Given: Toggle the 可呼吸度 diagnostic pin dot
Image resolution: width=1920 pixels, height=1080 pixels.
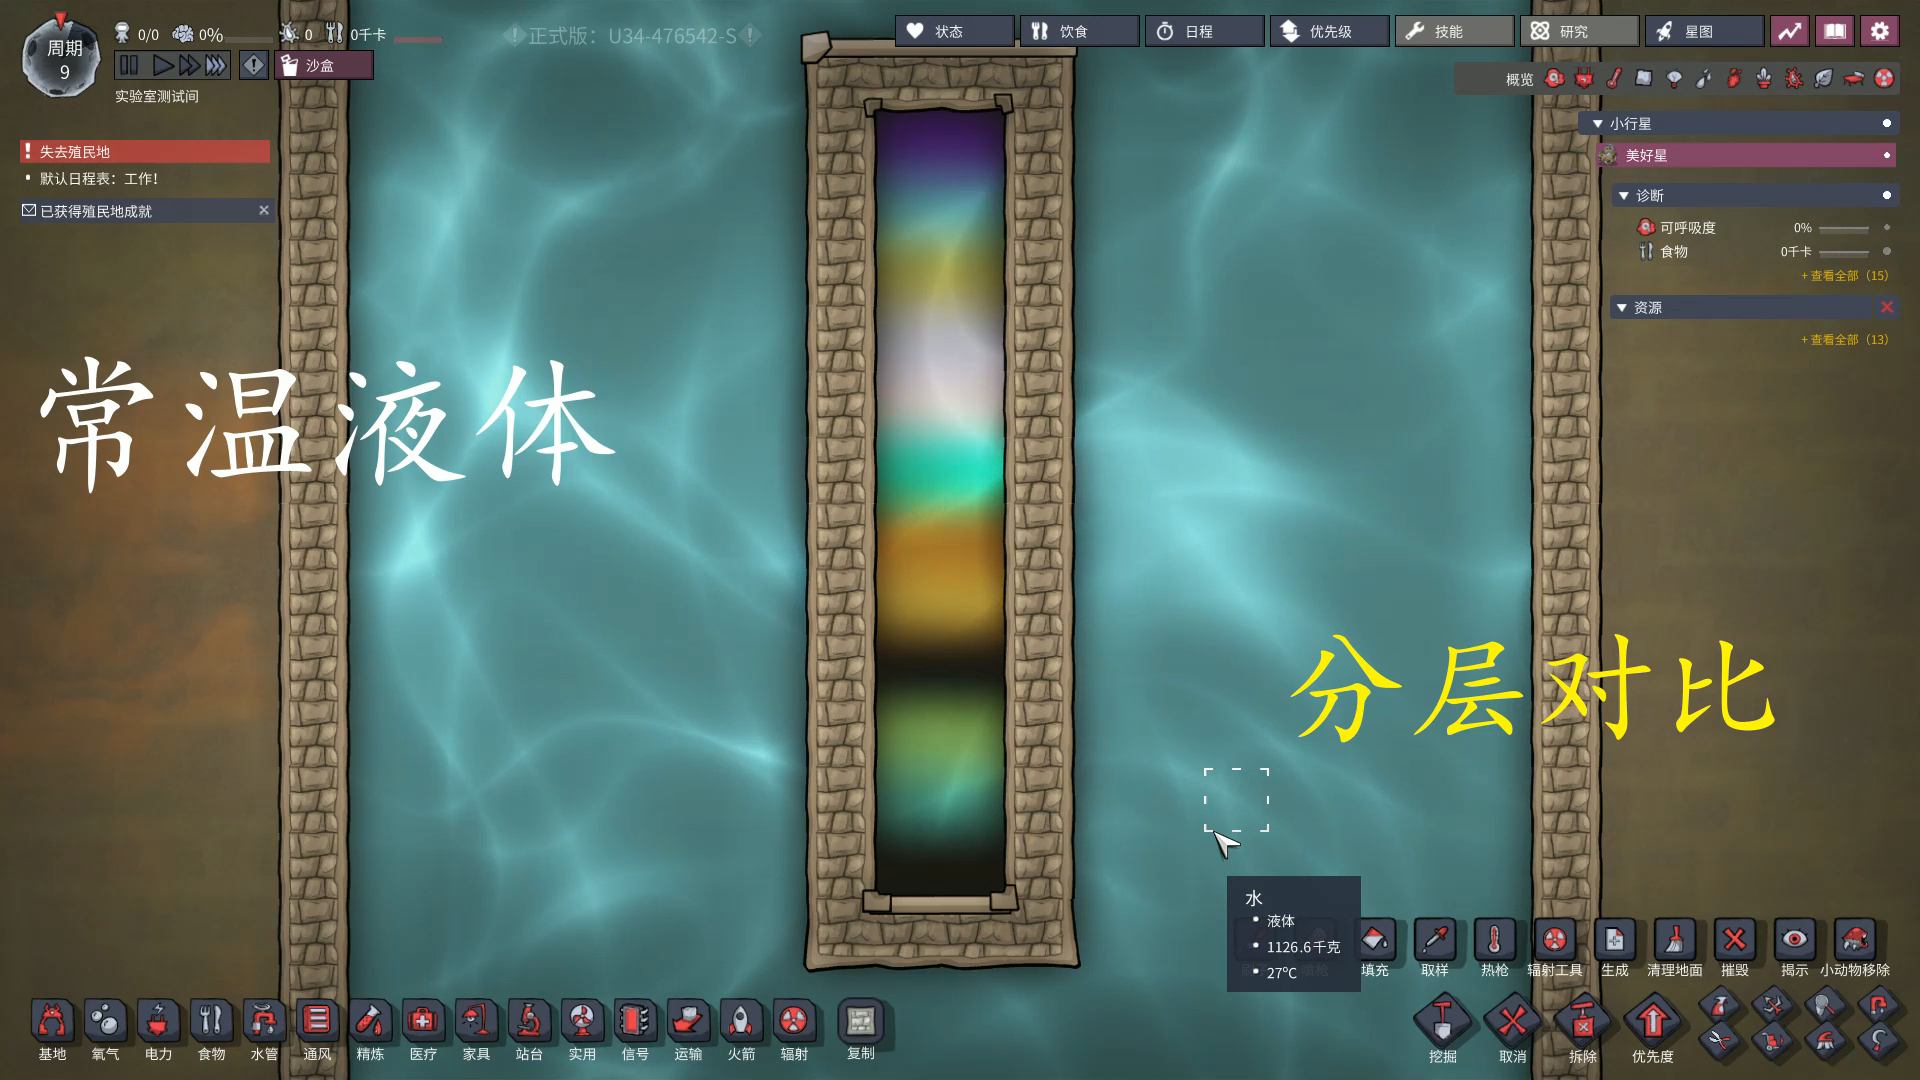Looking at the screenshot, I should click(1887, 228).
